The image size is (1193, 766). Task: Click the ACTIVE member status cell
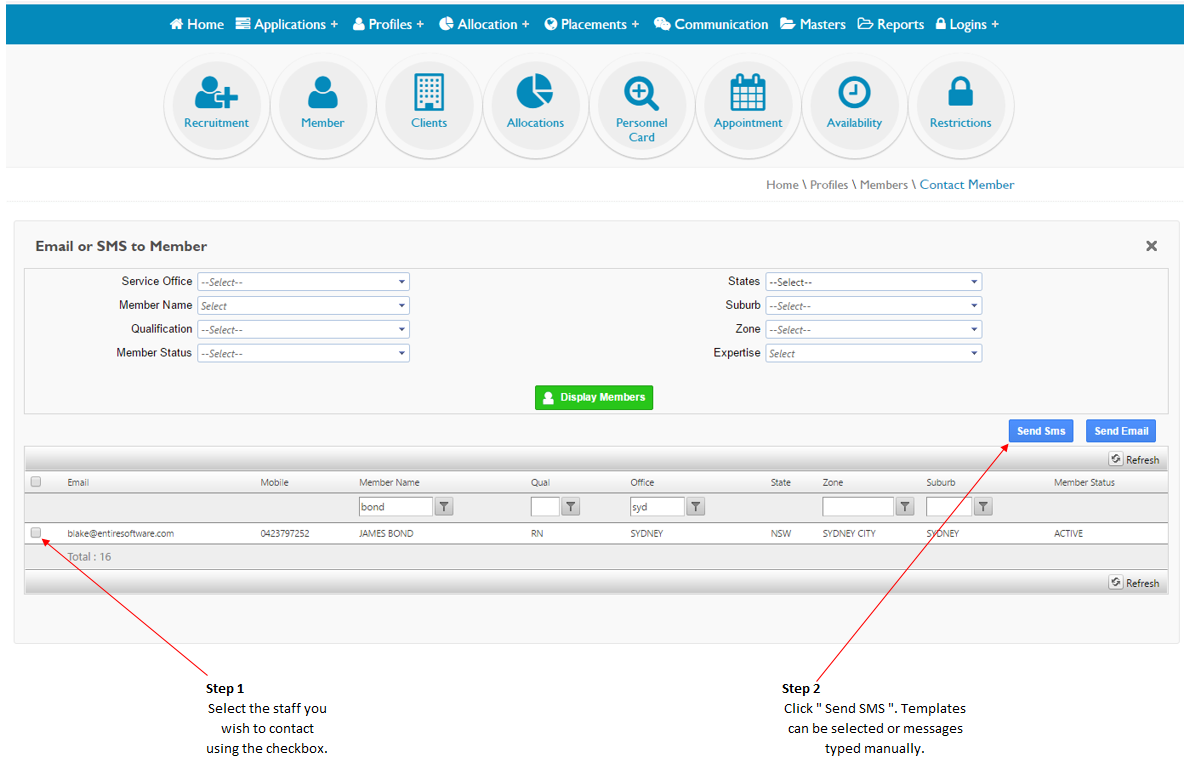pyautogui.click(x=1068, y=533)
